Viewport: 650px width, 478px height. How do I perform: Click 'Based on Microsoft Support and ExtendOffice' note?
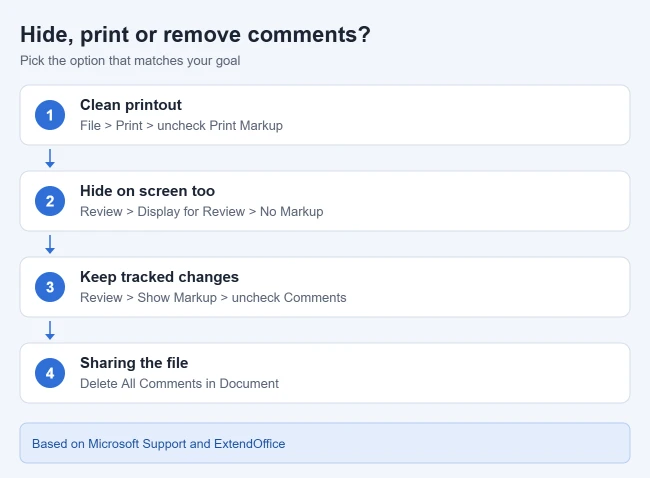pyautogui.click(x=159, y=444)
